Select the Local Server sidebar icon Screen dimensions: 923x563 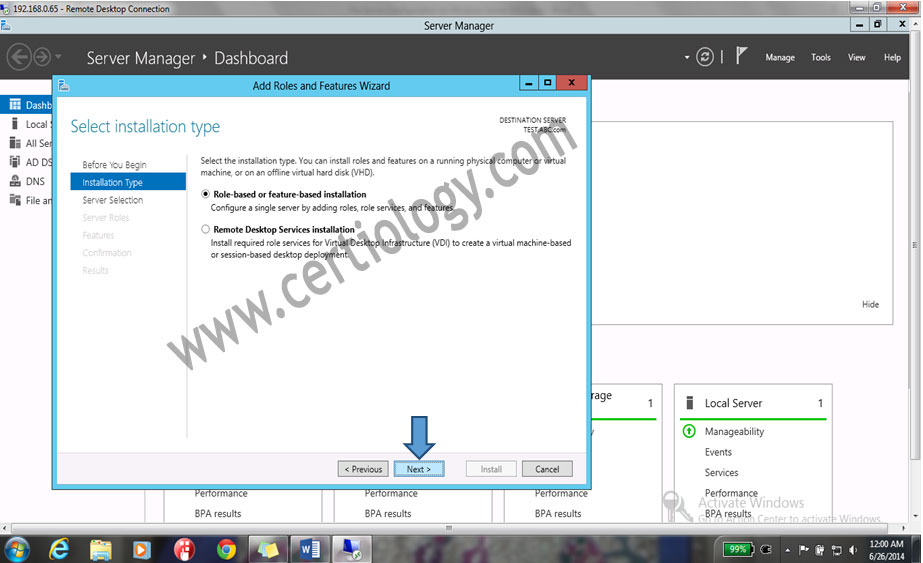click(x=15, y=124)
